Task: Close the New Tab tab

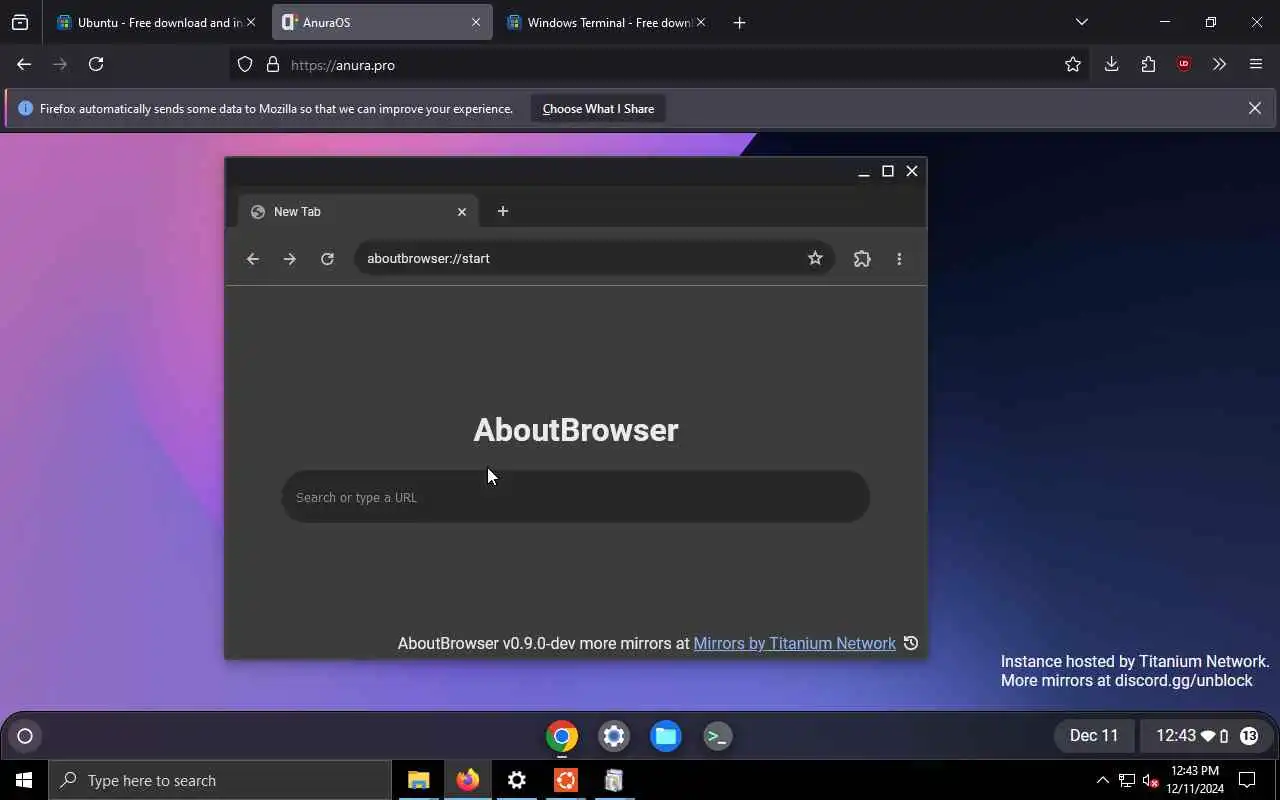Action: coord(462,212)
